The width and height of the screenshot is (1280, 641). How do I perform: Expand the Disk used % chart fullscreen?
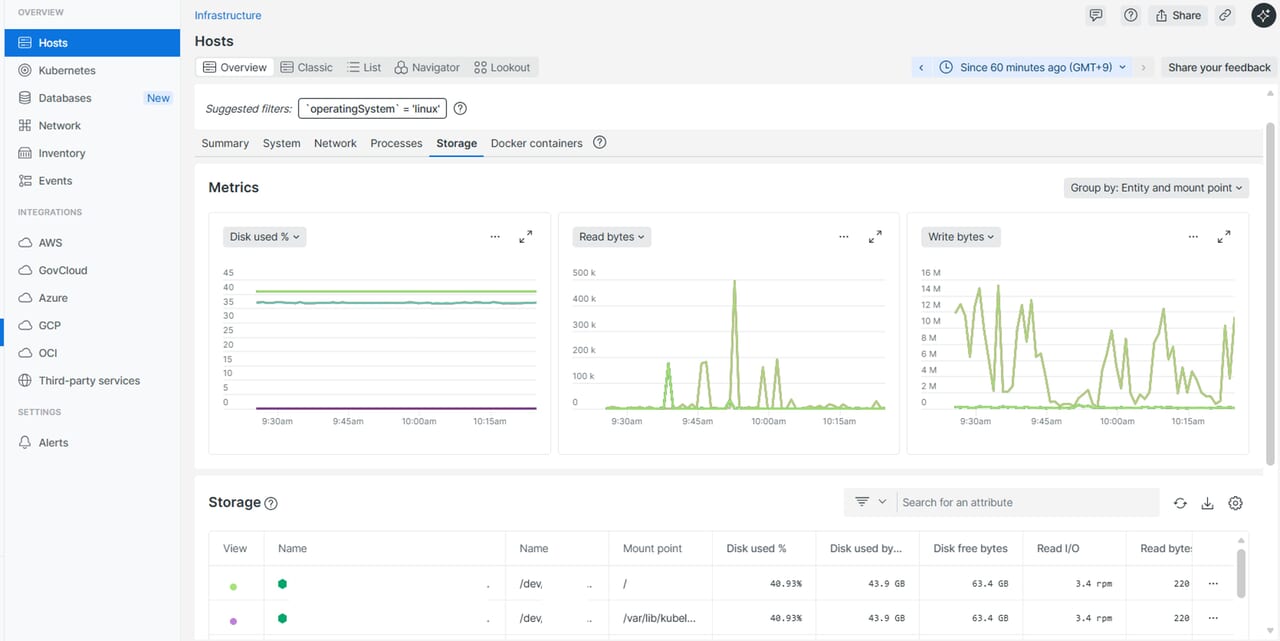click(526, 237)
